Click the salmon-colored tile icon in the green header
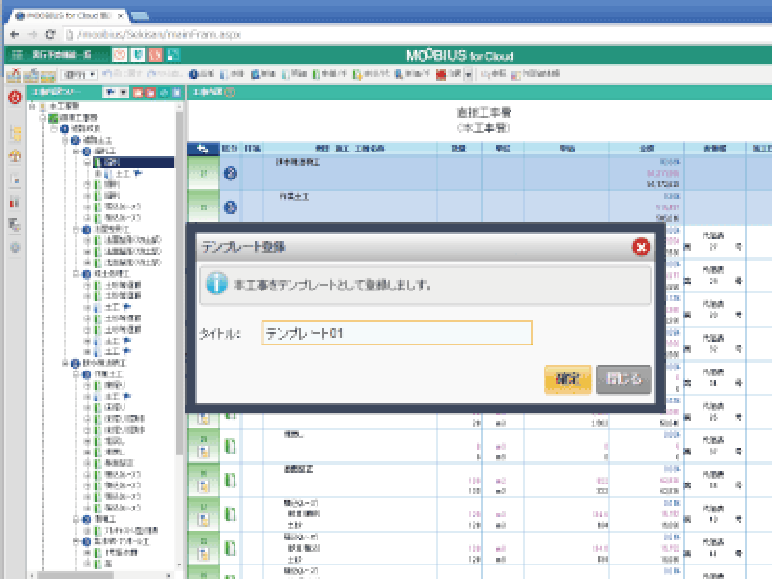 (x=156, y=55)
